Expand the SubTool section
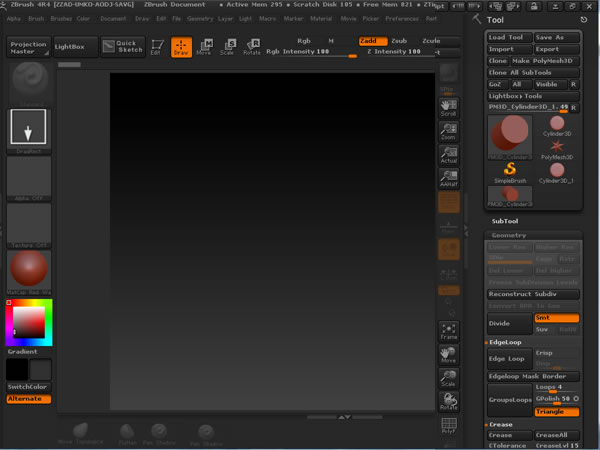Screen dimensions: 600x450 click(x=505, y=221)
